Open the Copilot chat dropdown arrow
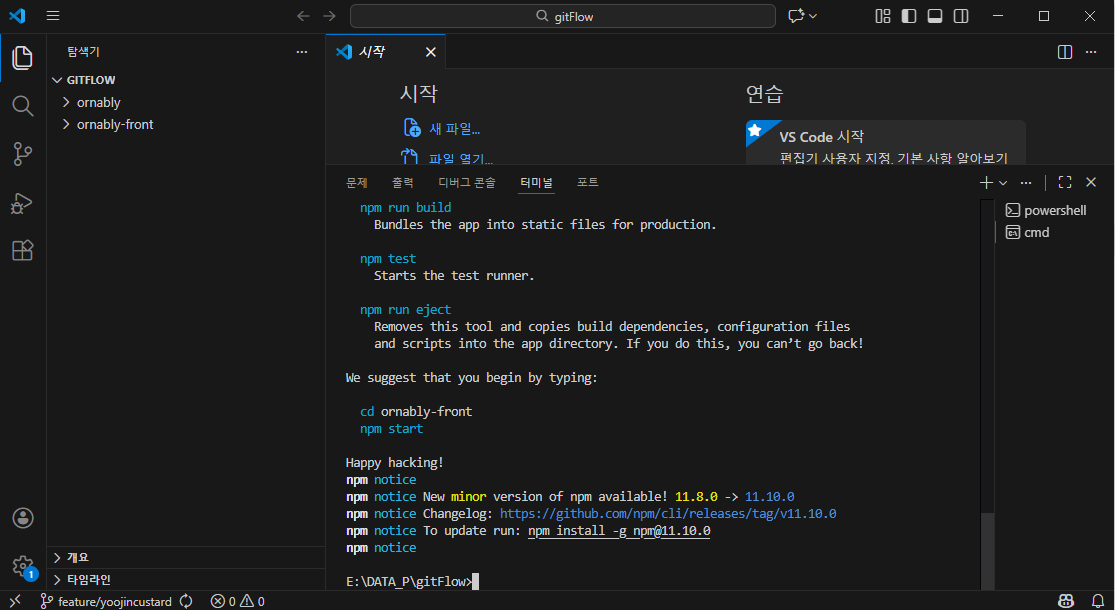The width and height of the screenshot is (1115, 610). pos(813,16)
